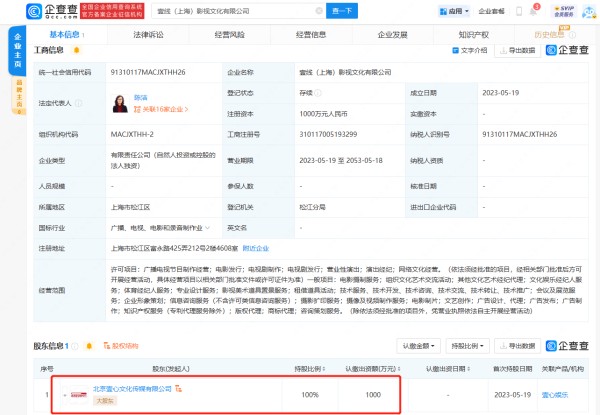Open the user avatar in top right
This screenshot has height=415, width=600.
tap(589, 11)
